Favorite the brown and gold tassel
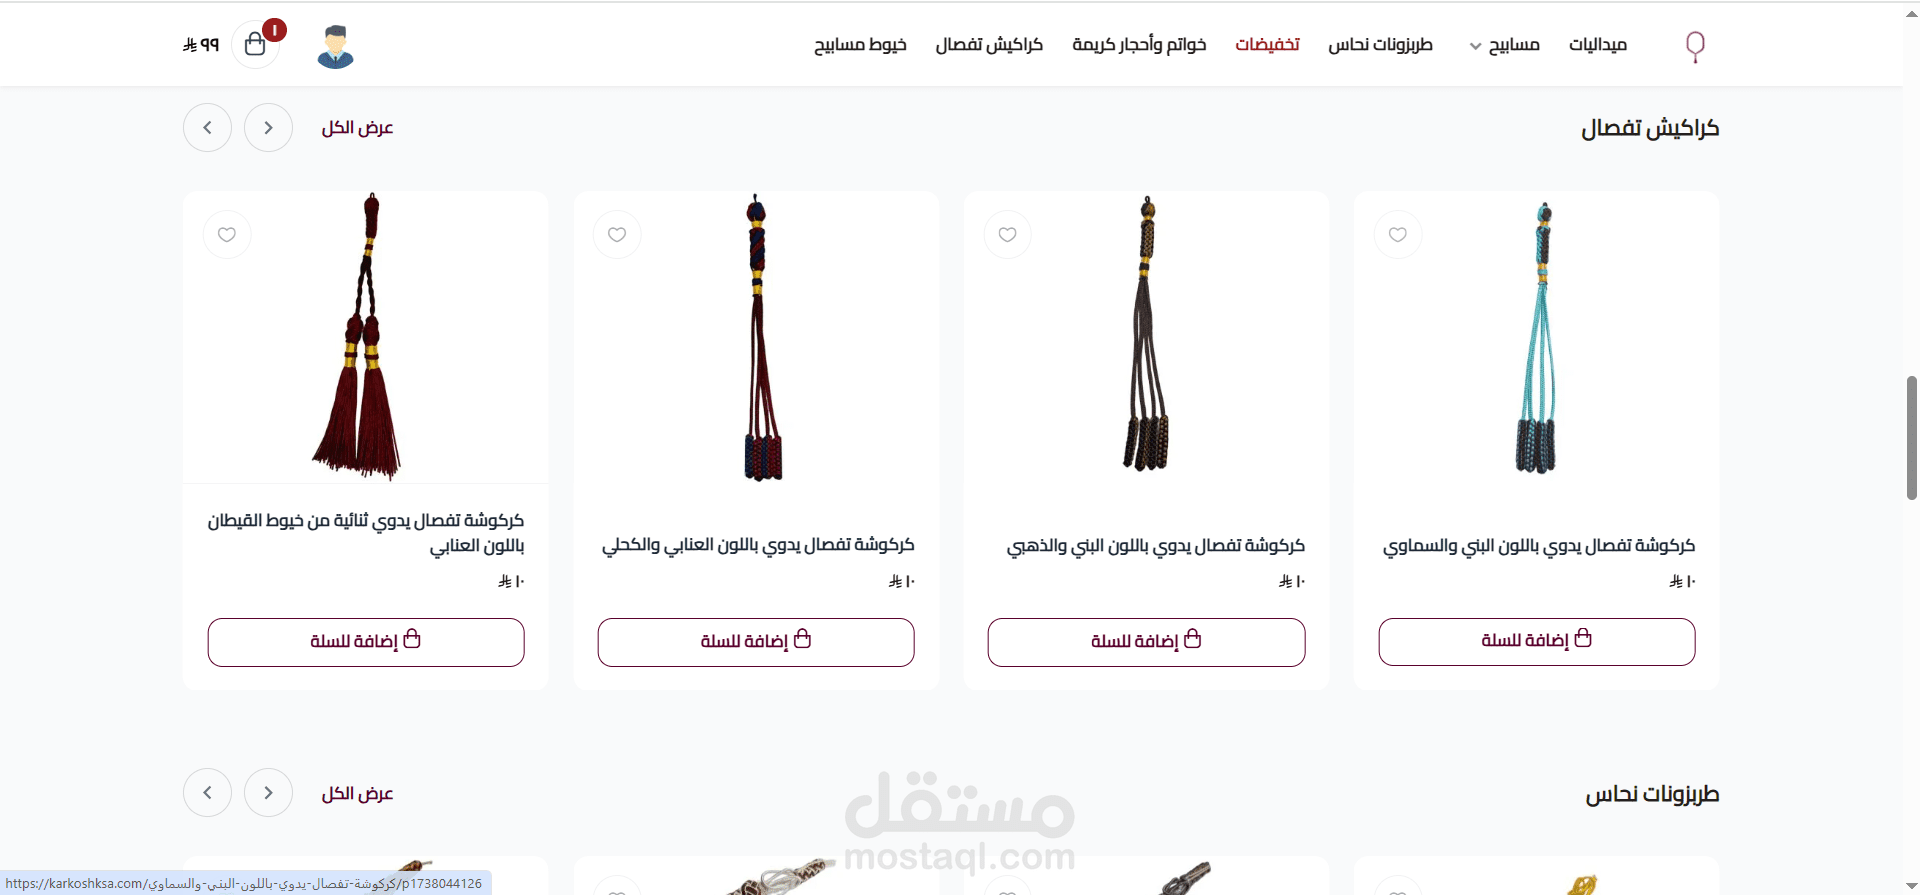 coord(1008,235)
